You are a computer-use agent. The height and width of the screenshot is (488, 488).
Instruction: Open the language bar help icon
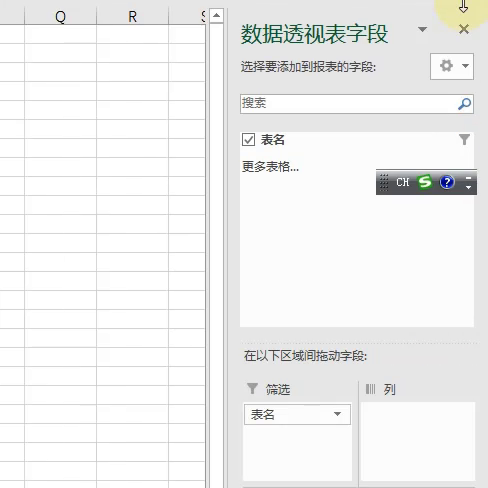click(x=447, y=182)
